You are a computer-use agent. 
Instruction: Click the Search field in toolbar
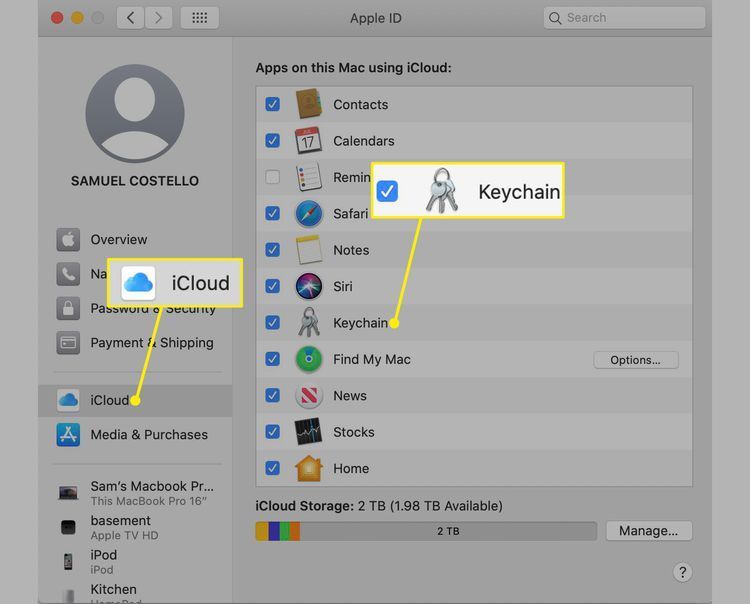625,18
